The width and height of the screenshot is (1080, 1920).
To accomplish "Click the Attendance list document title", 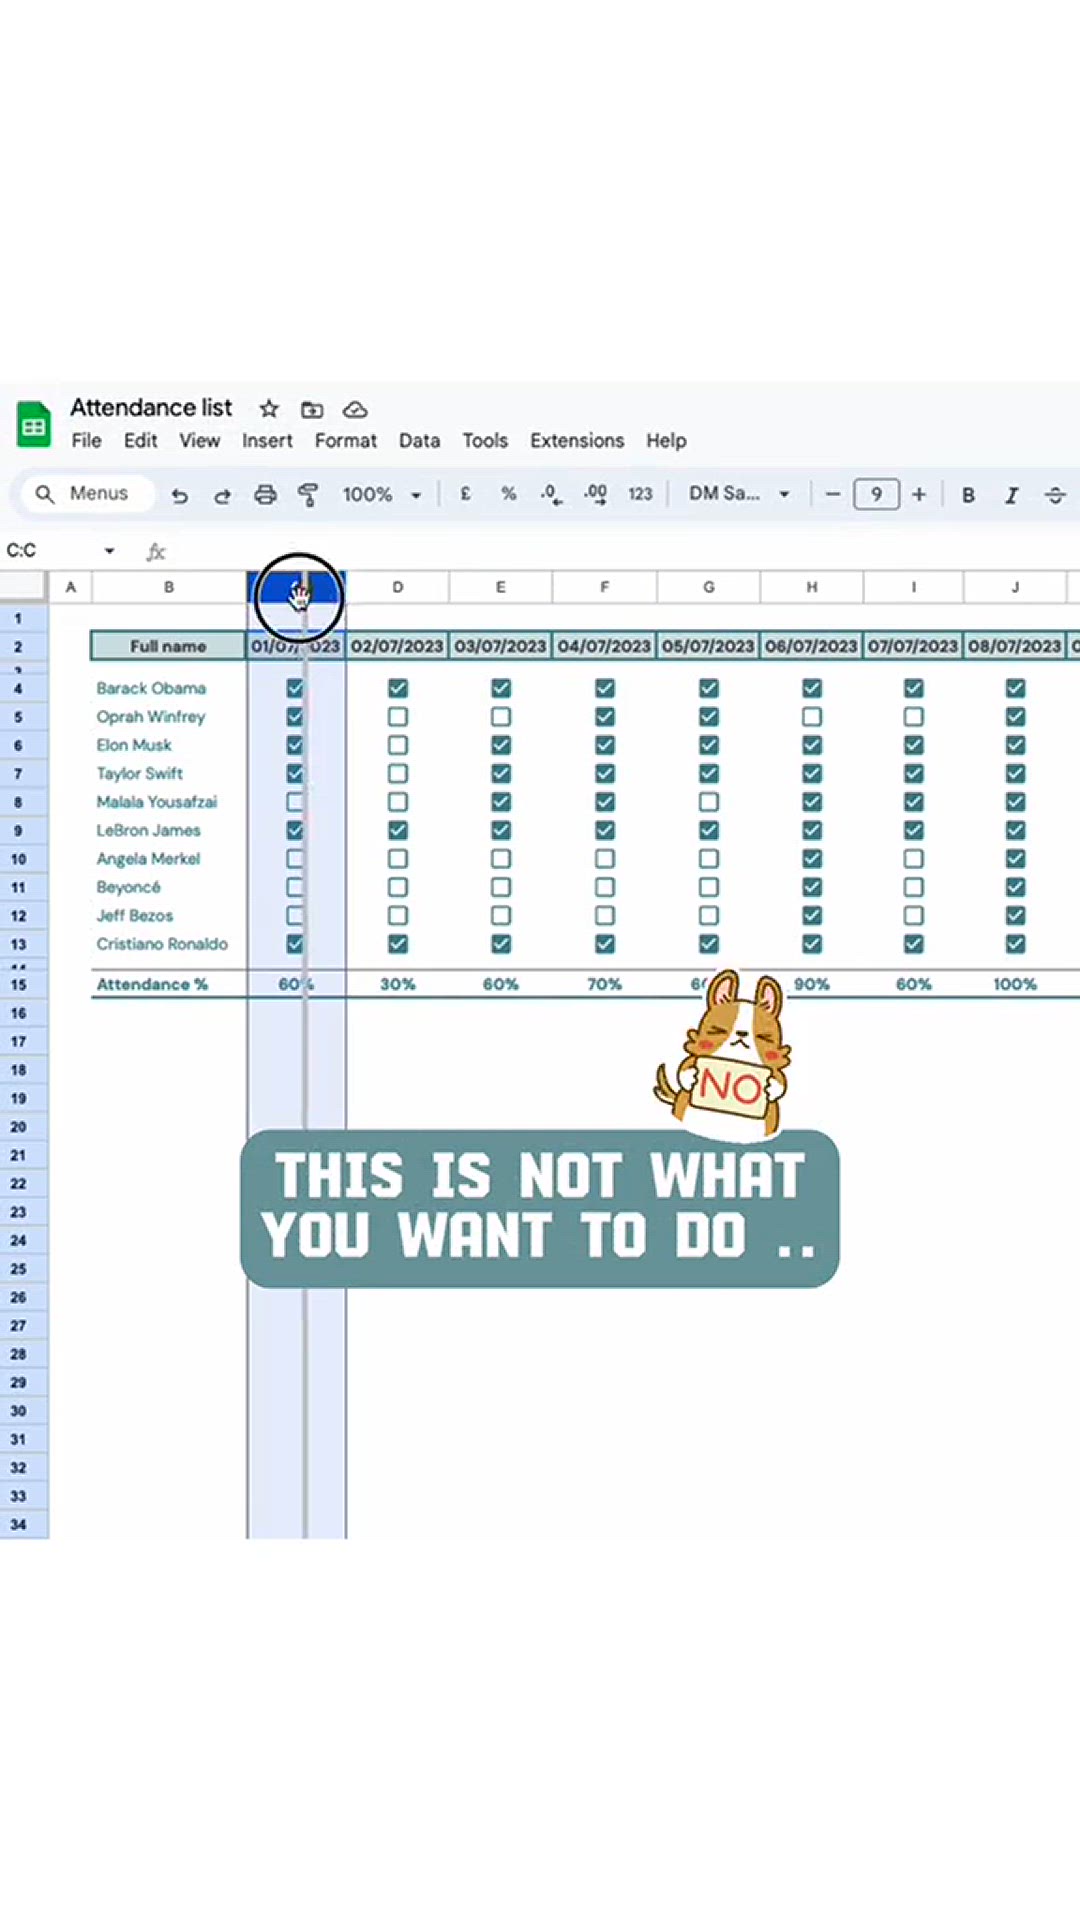I will pos(151,408).
